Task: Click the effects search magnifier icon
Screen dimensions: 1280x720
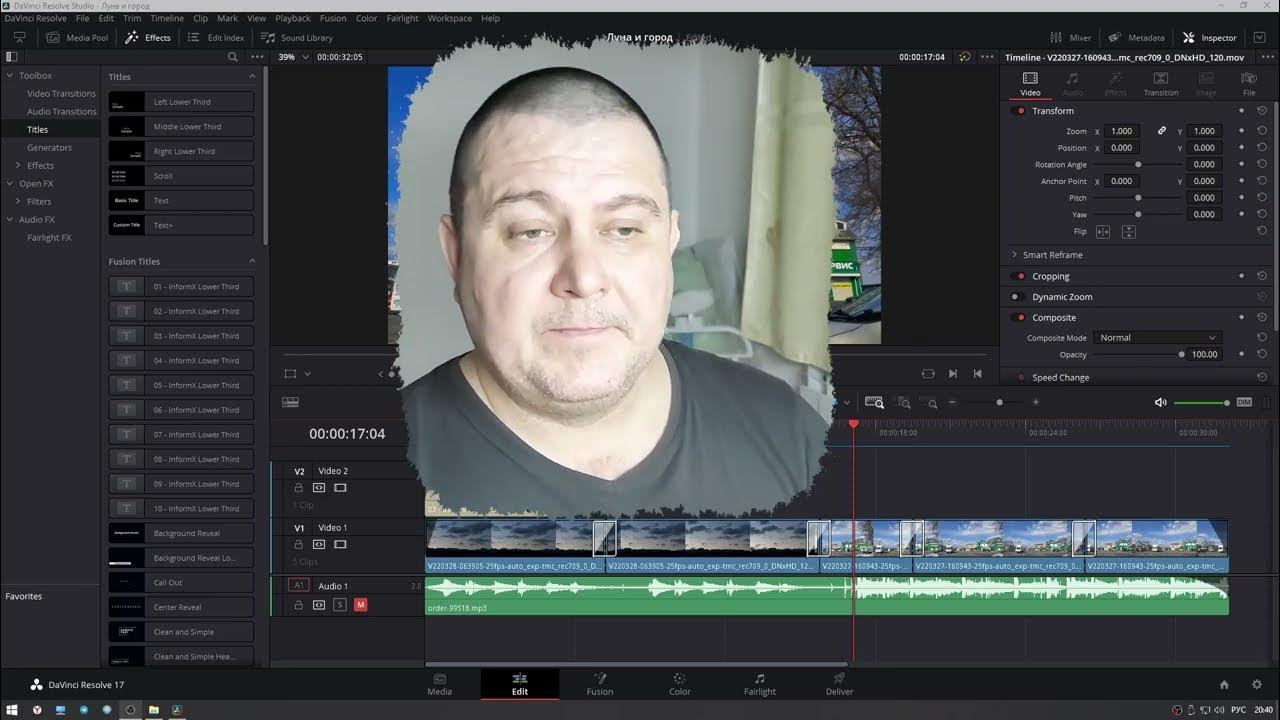Action: coord(233,57)
